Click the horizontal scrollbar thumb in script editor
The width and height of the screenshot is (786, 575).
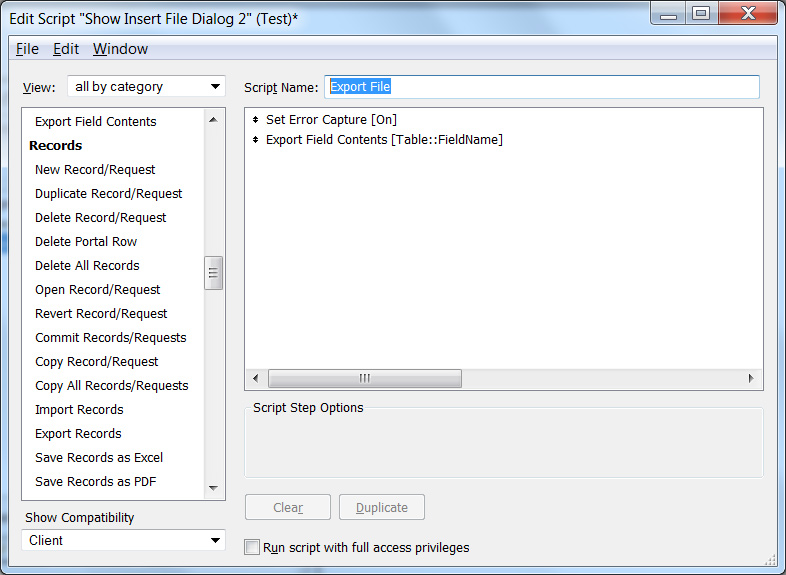point(364,378)
